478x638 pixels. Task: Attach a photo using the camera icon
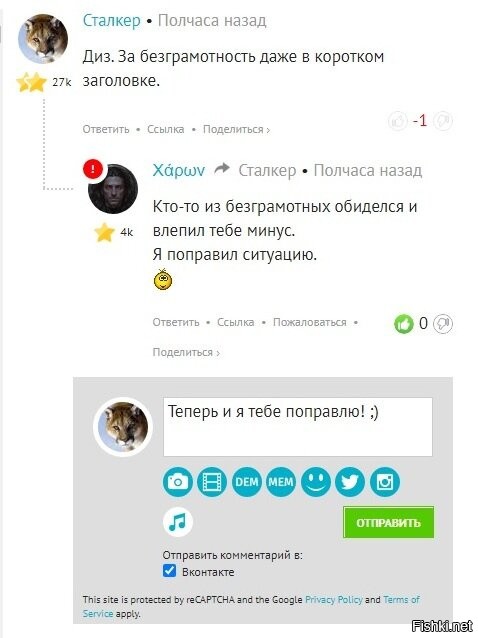pos(178,482)
